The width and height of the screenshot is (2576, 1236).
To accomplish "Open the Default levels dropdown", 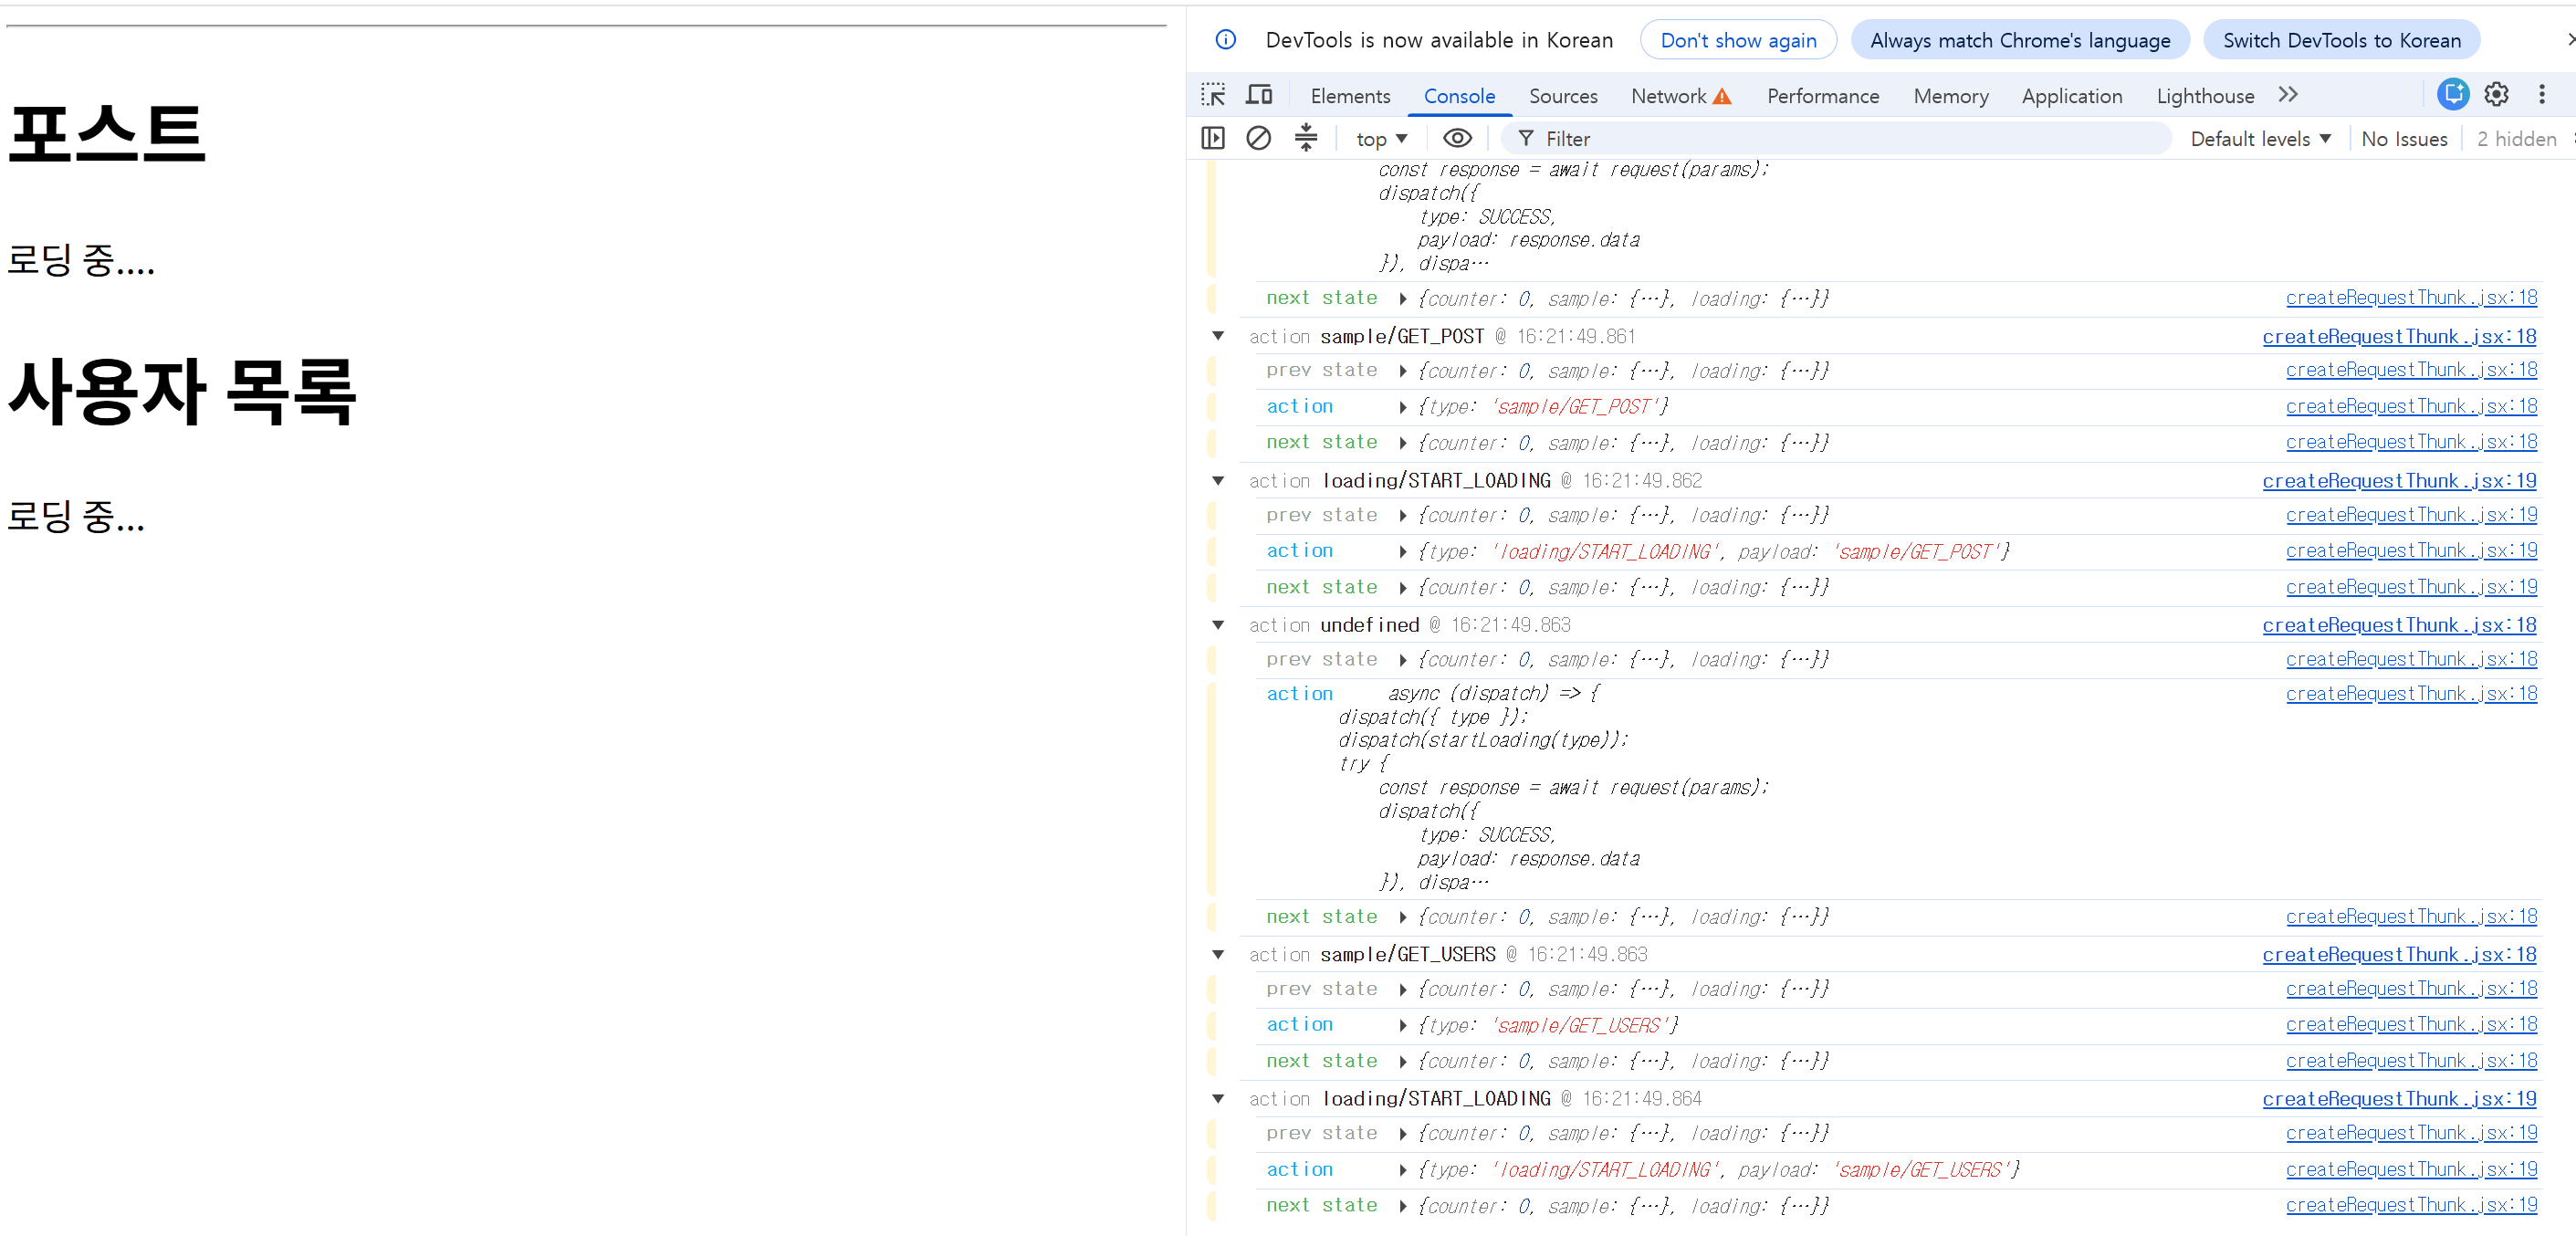I will (x=2260, y=139).
